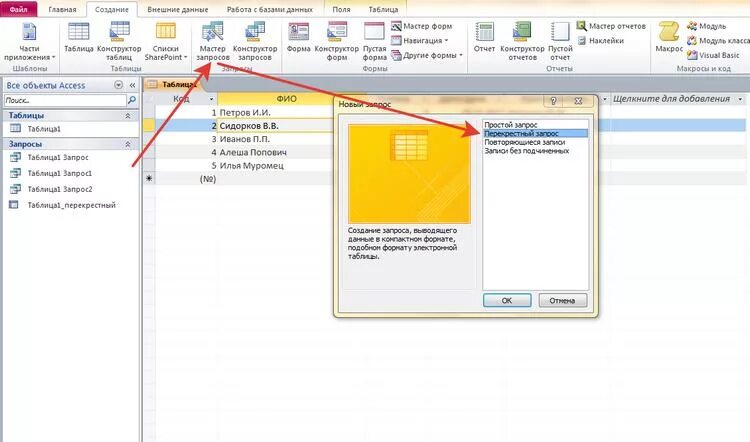Click OK in Новый запрос dialog
Screen dimensions: 750x442
(507, 300)
